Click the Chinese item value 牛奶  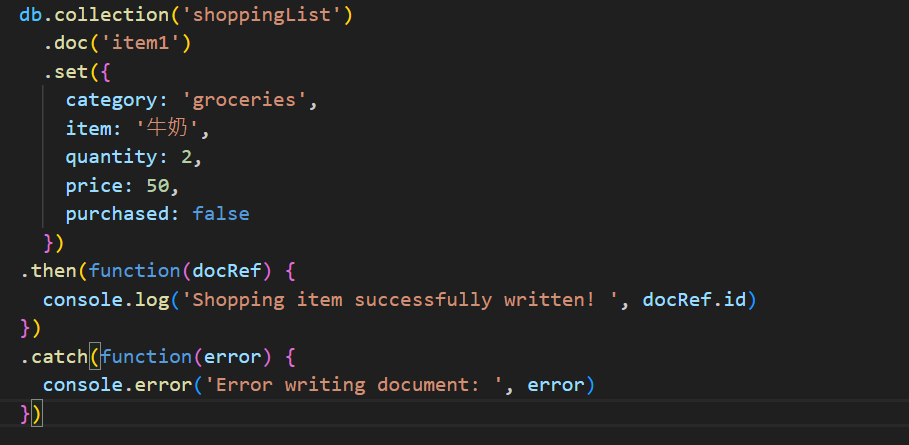pos(168,128)
